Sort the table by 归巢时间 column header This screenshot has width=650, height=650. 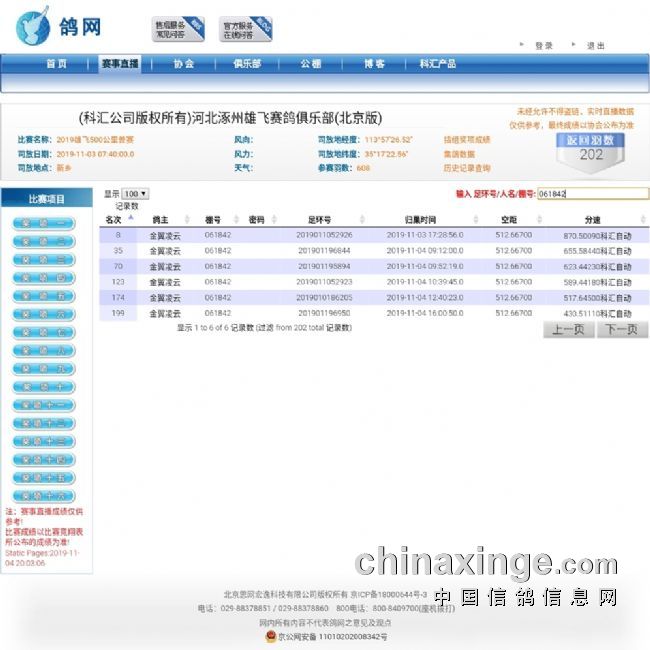coord(420,219)
